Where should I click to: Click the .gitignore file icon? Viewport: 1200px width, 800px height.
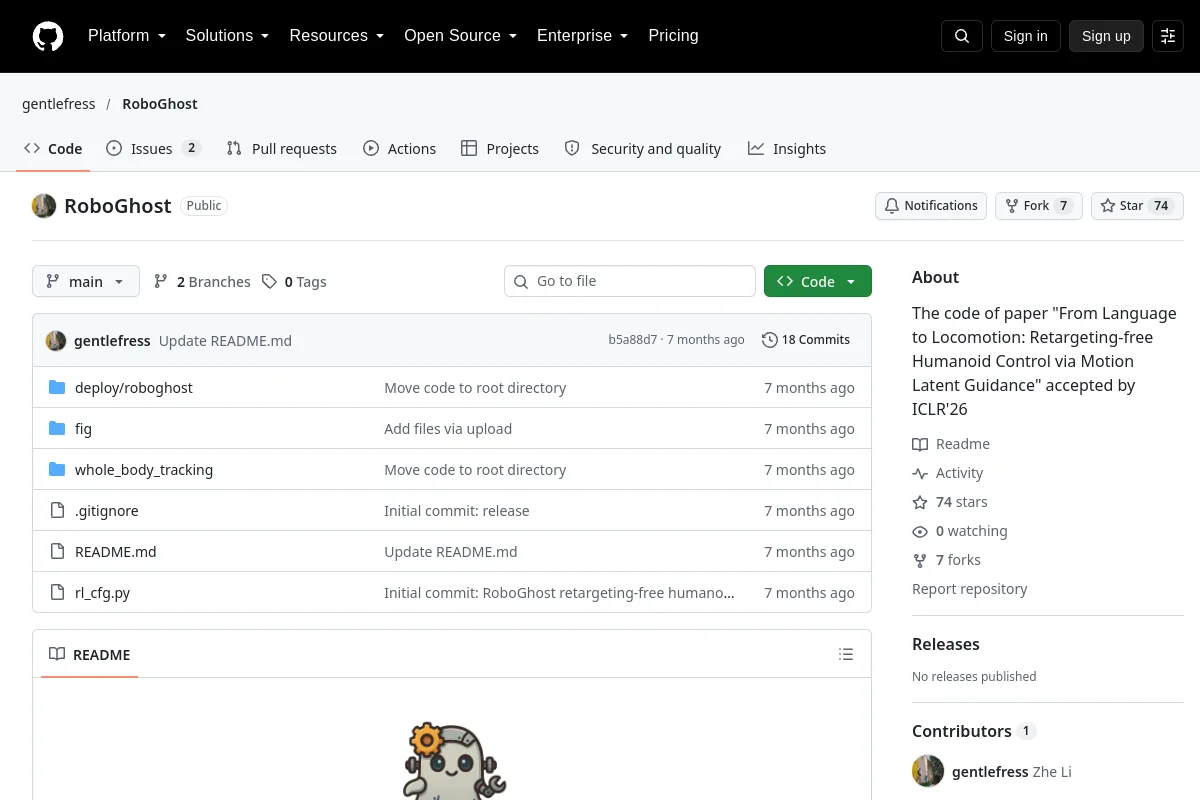(x=57, y=511)
